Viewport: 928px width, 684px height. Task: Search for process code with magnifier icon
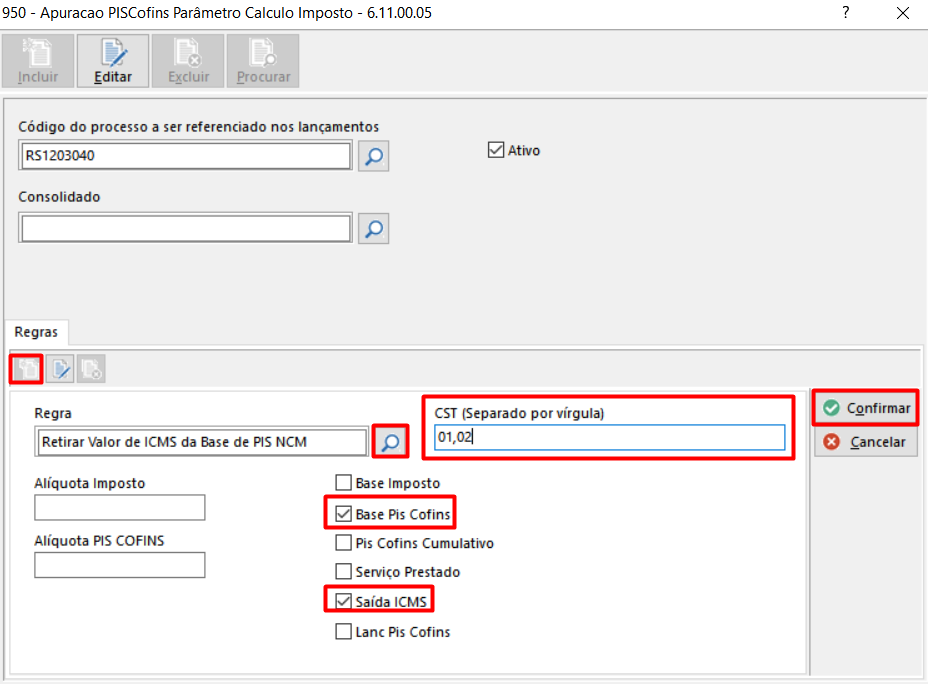click(373, 156)
